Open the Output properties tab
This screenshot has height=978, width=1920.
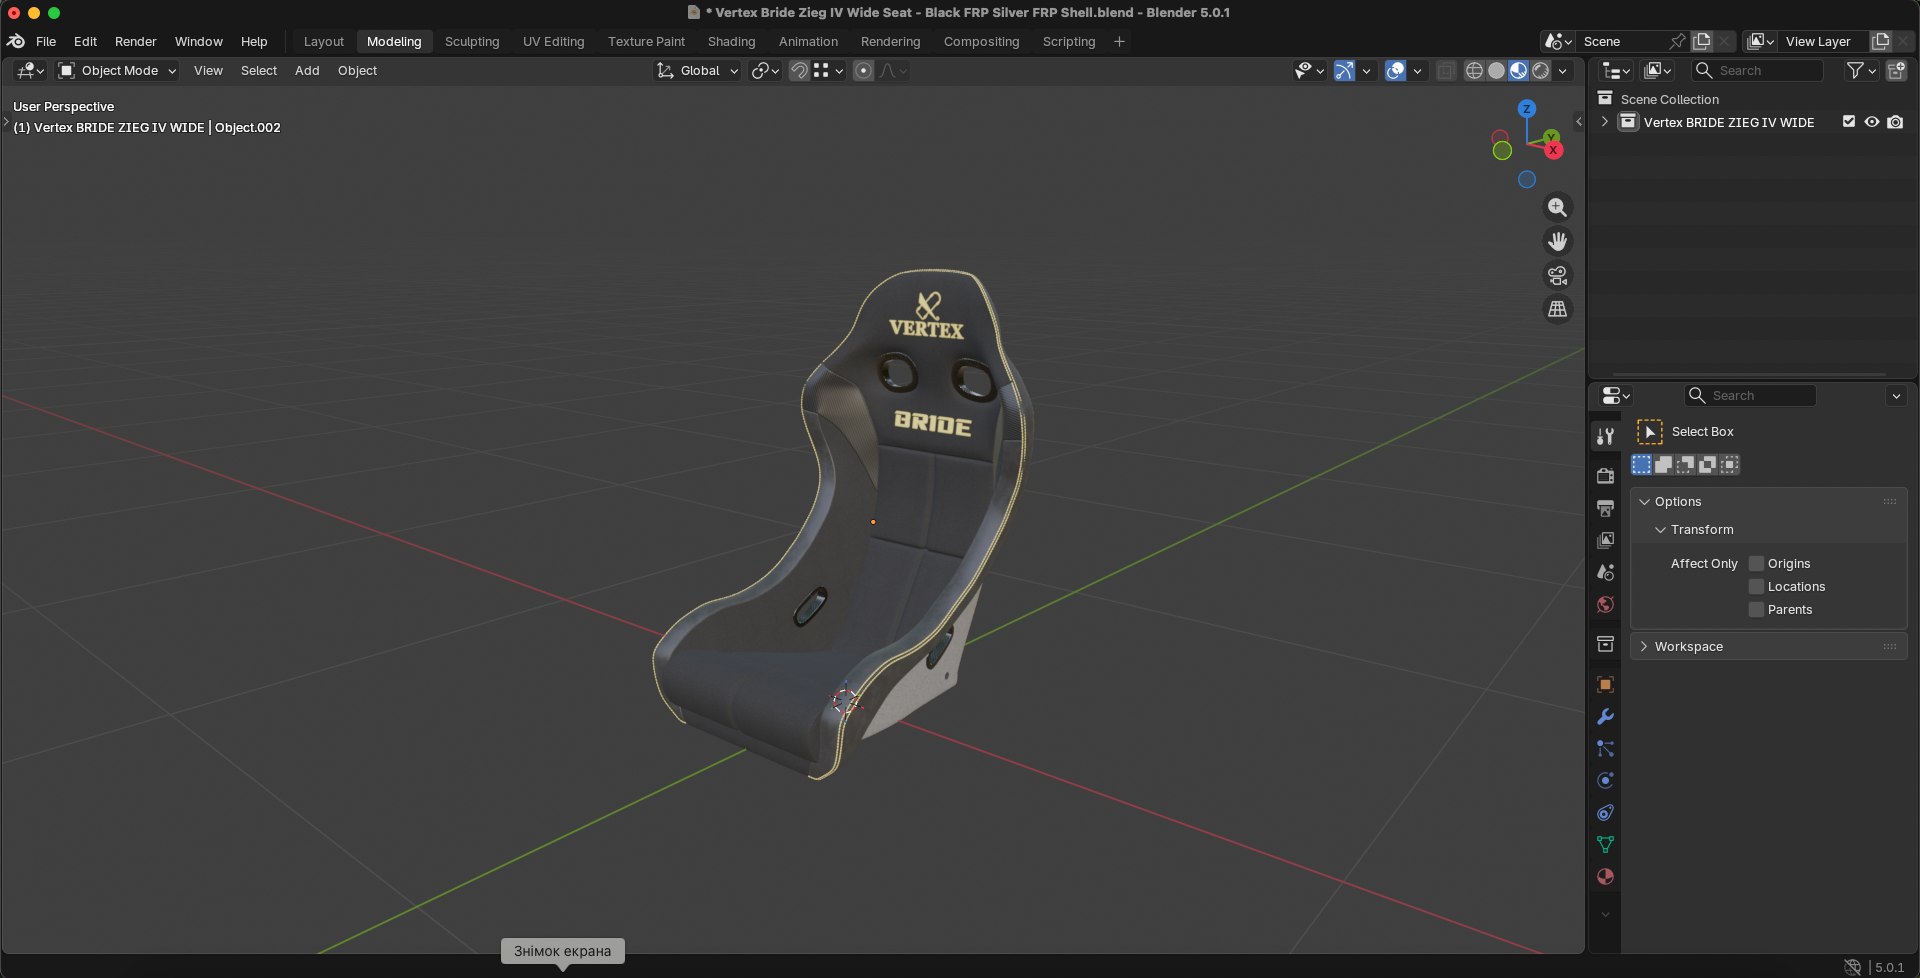point(1605,508)
